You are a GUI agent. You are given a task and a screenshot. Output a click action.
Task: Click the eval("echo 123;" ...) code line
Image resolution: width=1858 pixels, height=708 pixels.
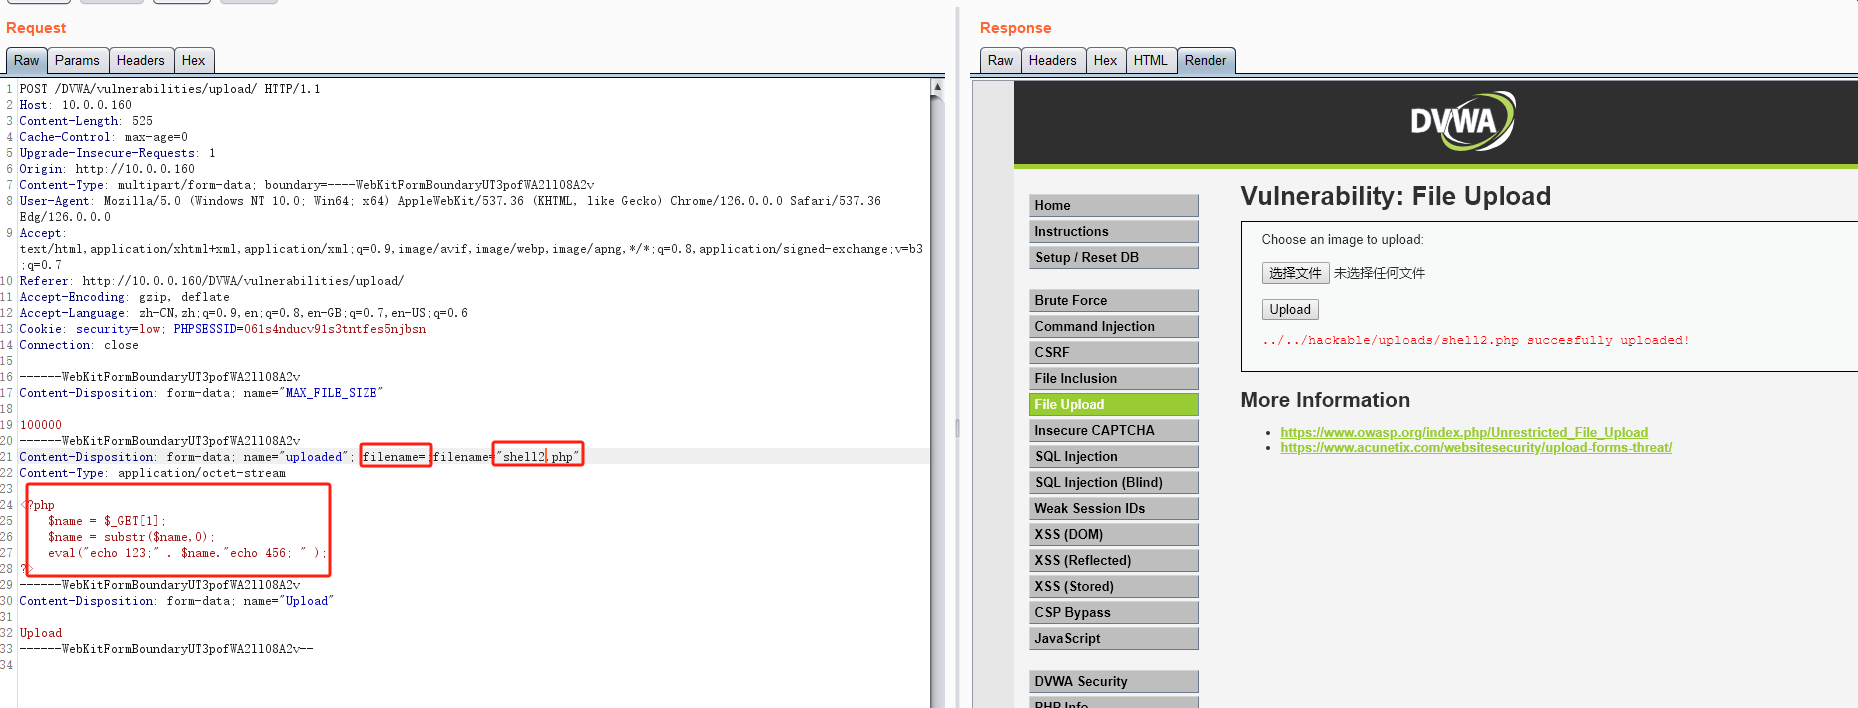pyautogui.click(x=187, y=553)
